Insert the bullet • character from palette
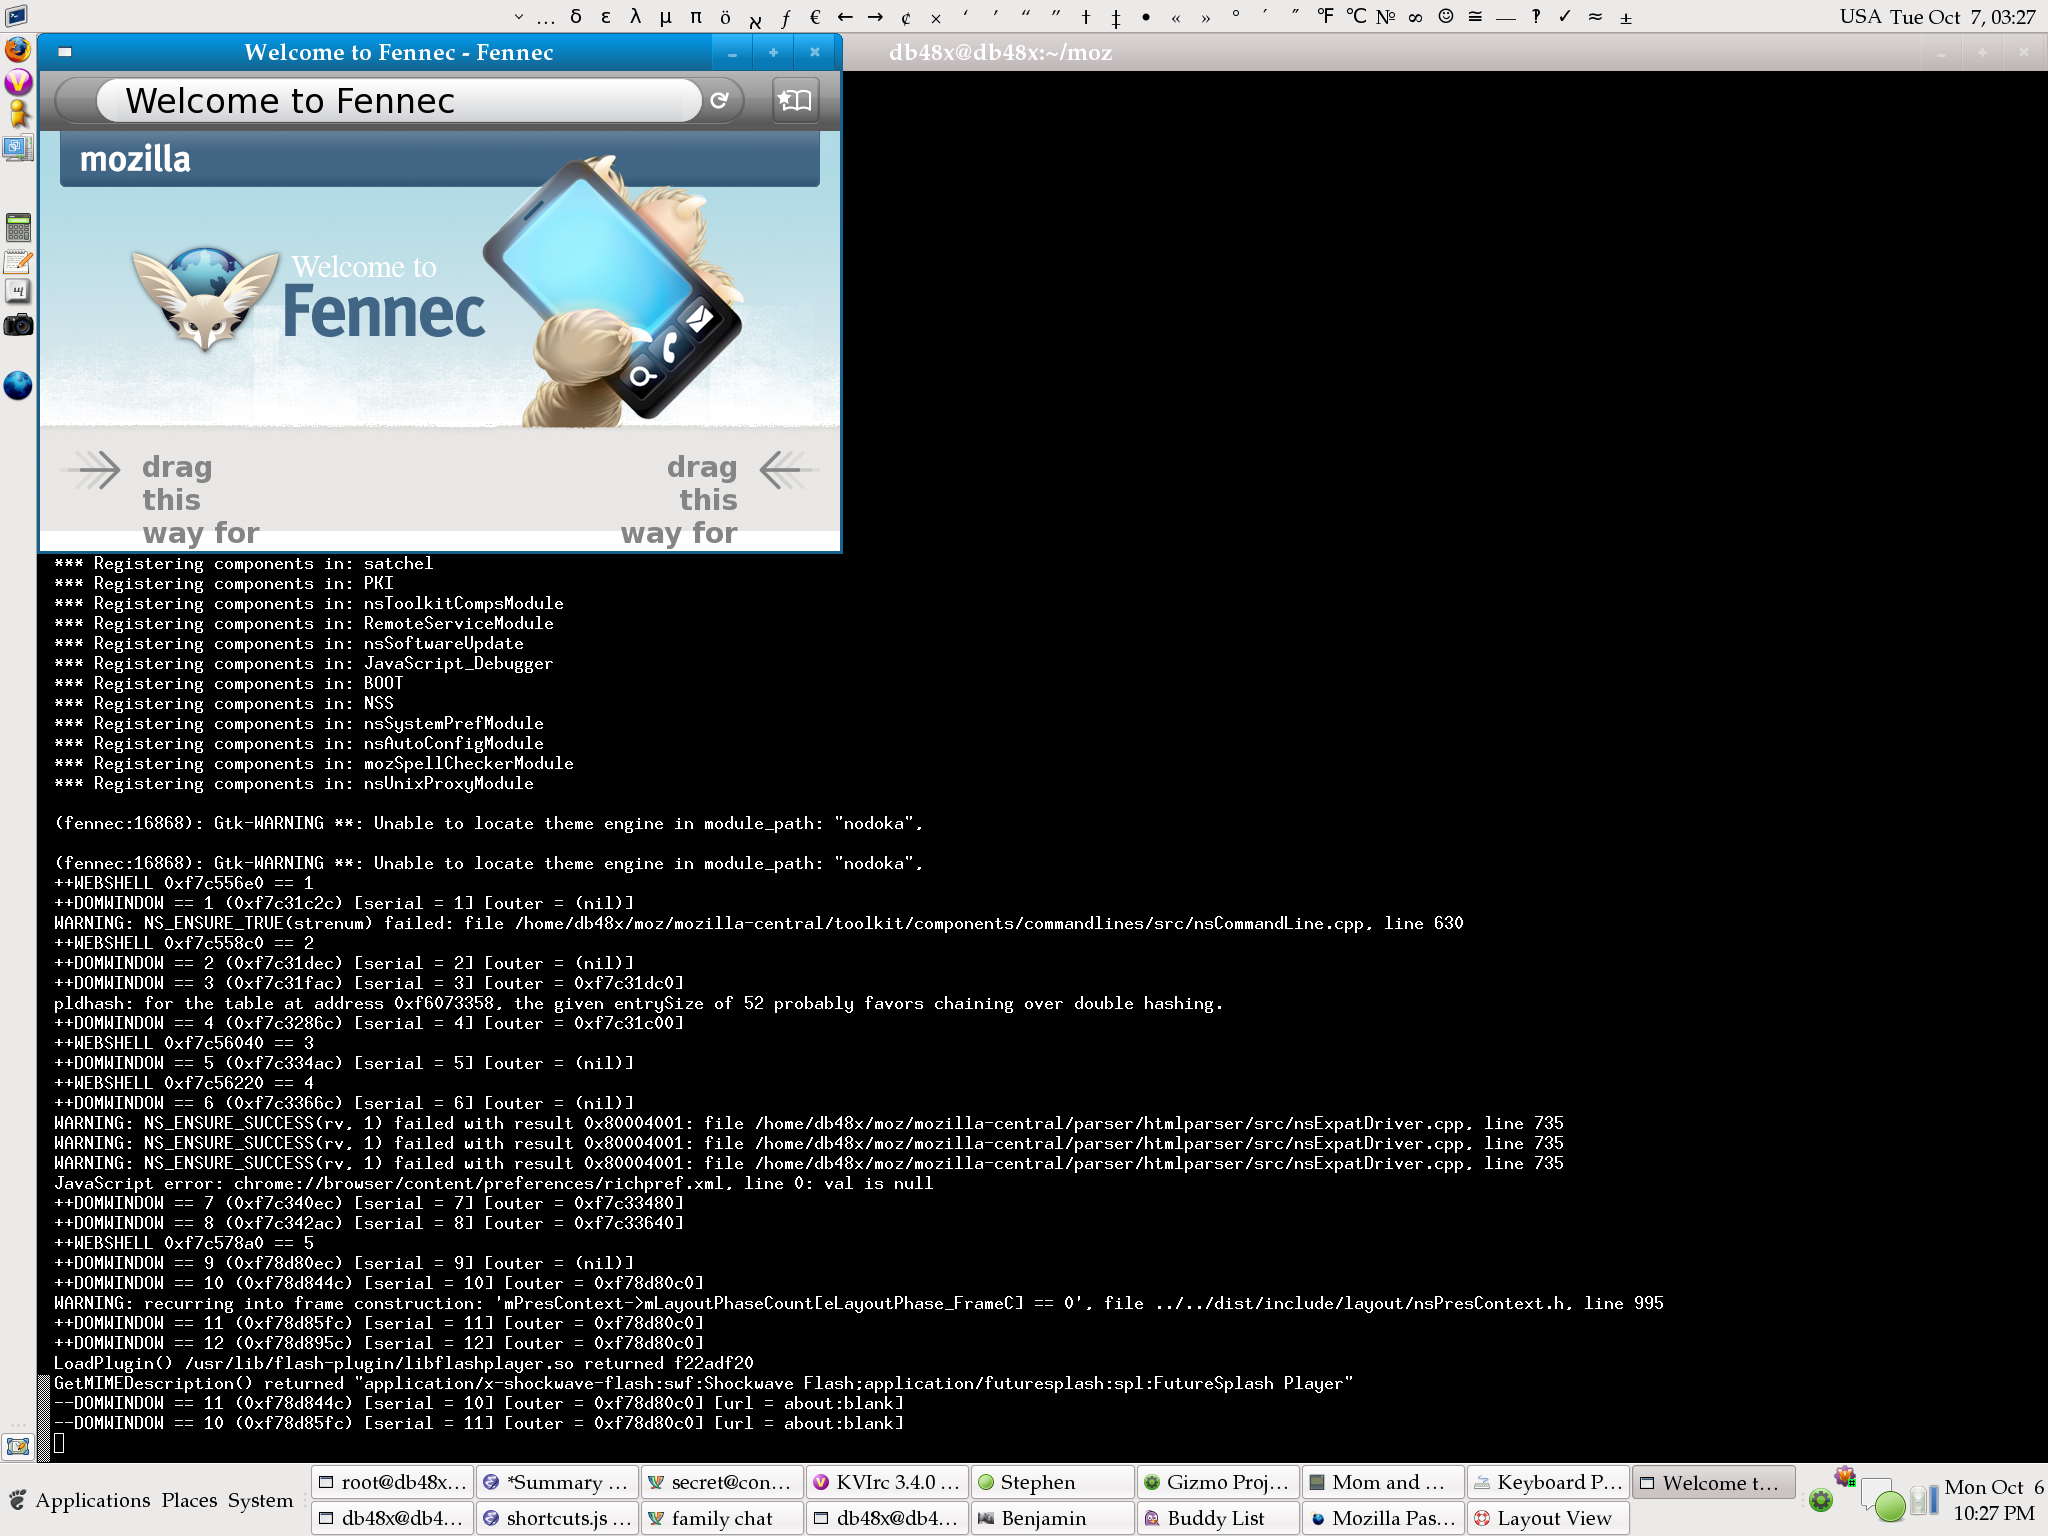 [x=1146, y=17]
